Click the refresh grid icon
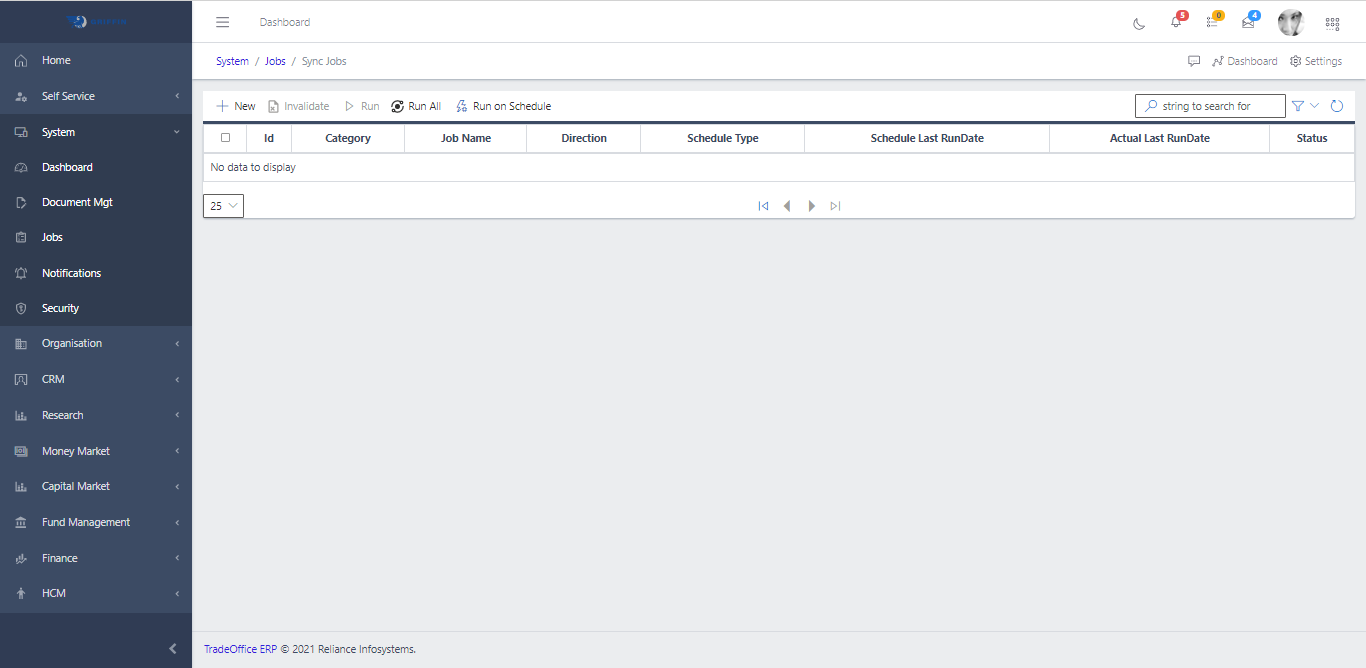Image resolution: width=1366 pixels, height=668 pixels. pos(1337,106)
